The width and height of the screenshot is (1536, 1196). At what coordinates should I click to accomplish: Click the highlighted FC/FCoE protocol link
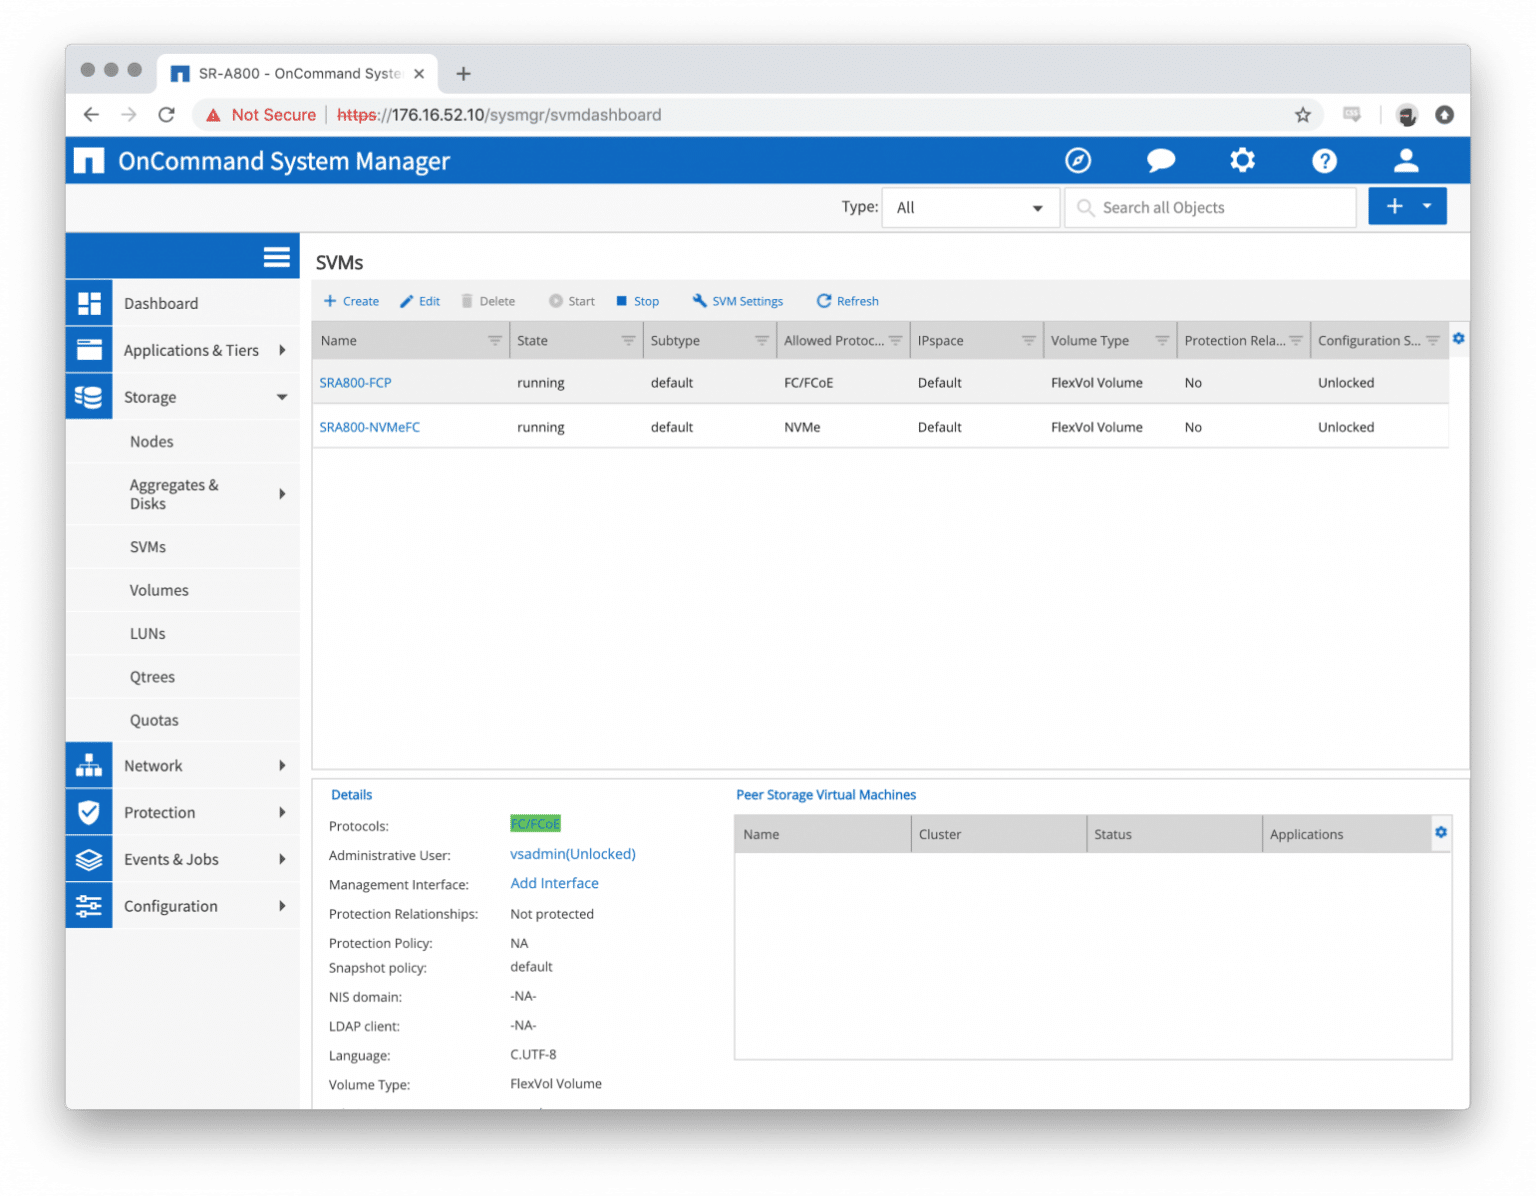(x=535, y=824)
